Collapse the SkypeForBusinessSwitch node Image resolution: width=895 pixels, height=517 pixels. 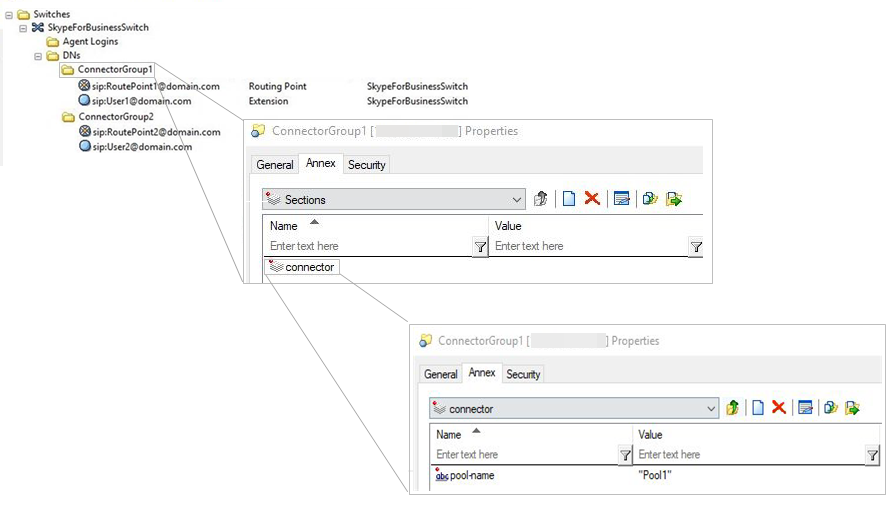coord(24,28)
